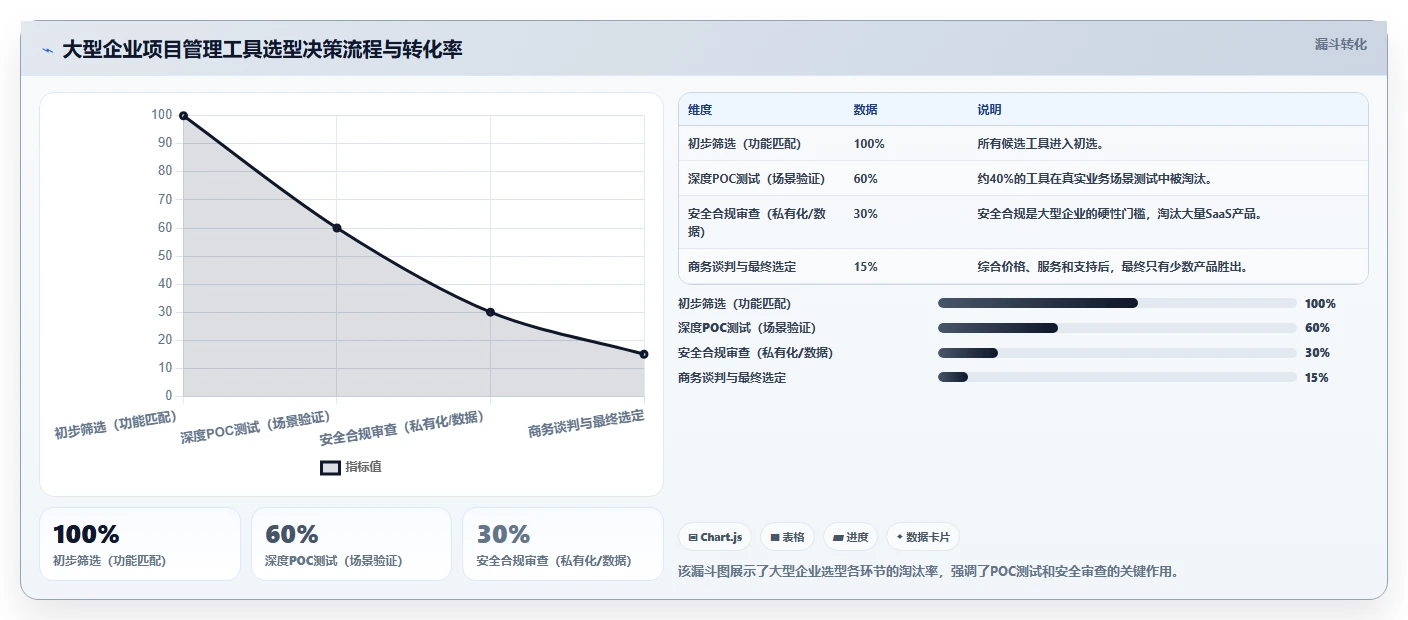Click the 60% 深度POC测试 data card
This screenshot has width=1408, height=620.
click(x=352, y=544)
